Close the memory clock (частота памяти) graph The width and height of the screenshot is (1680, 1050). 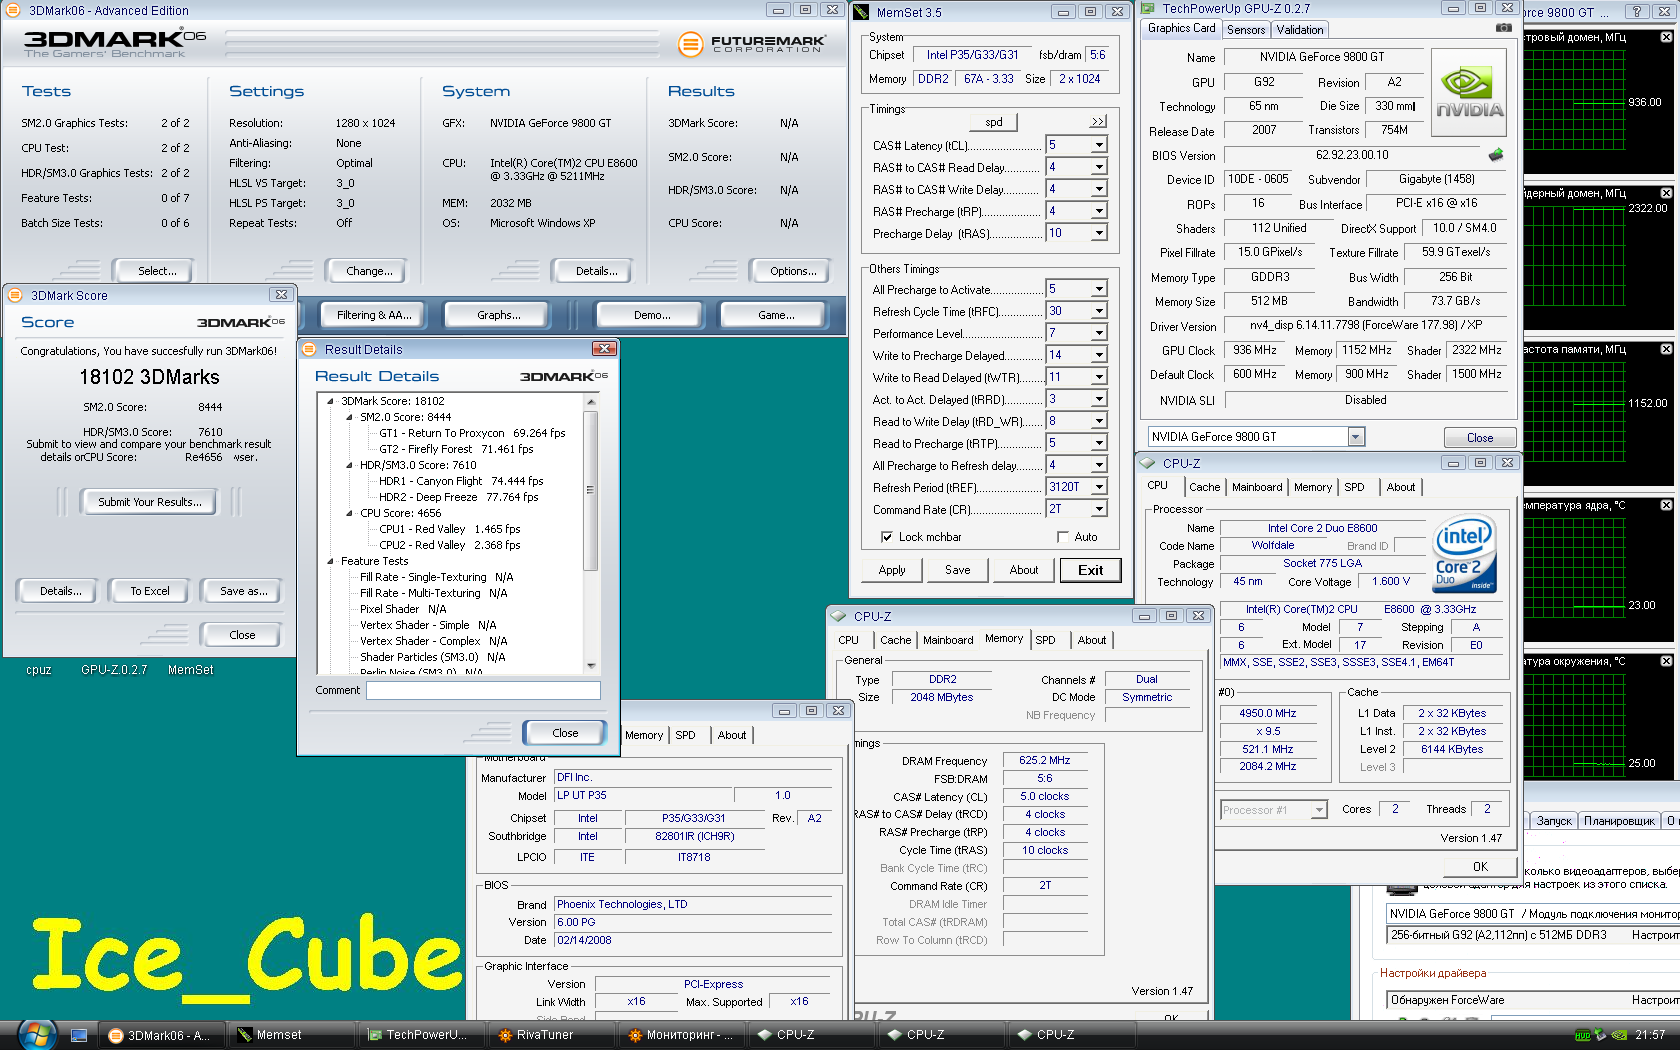[1666, 349]
